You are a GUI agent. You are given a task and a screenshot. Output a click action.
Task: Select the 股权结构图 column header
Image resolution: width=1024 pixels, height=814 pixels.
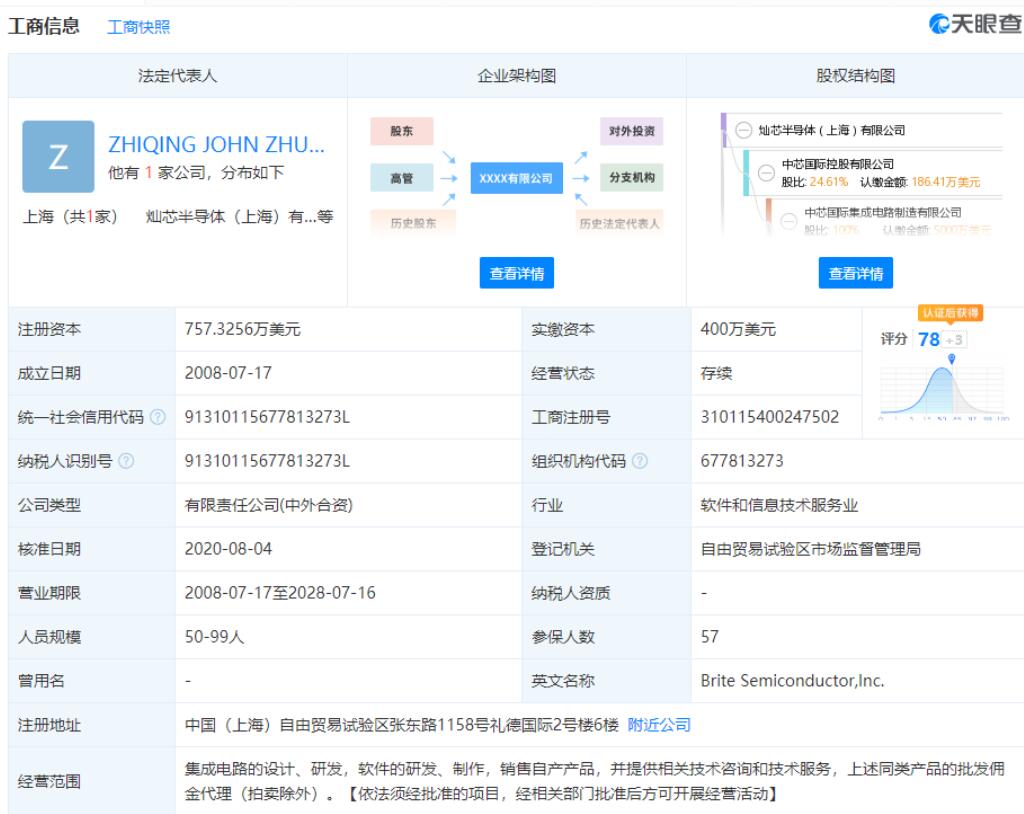856,76
